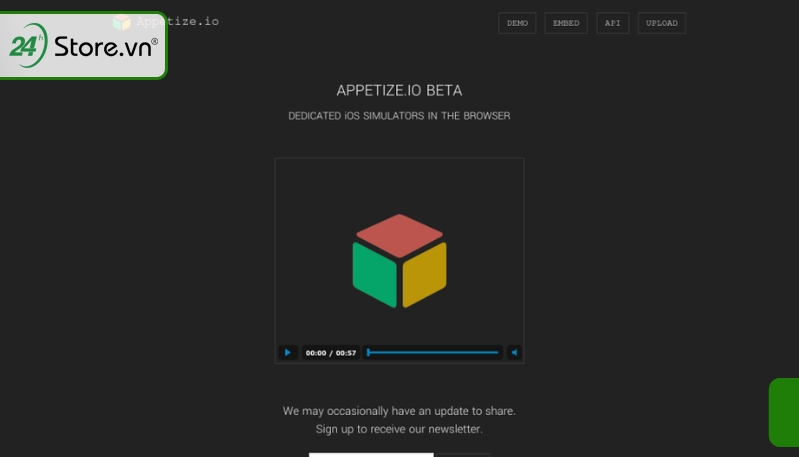Click the middle of the video seek bar
Viewport: 799px width, 457px height.
433,353
